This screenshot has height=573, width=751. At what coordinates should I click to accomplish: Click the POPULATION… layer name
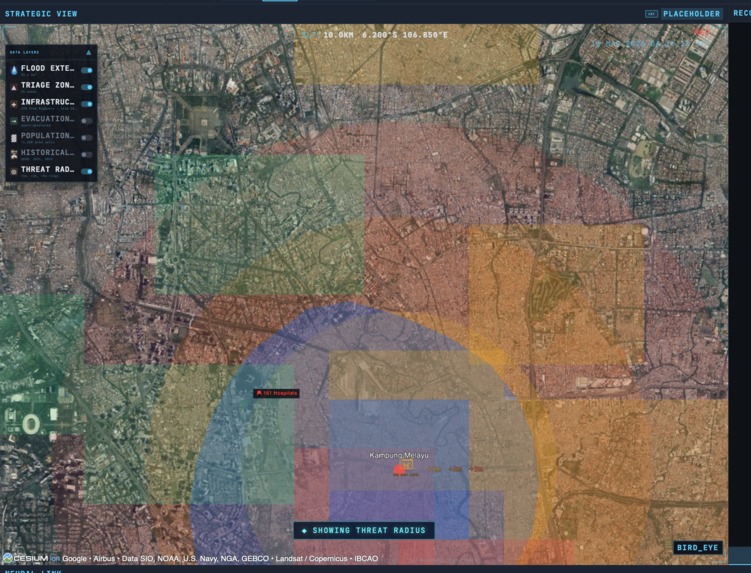coord(47,136)
